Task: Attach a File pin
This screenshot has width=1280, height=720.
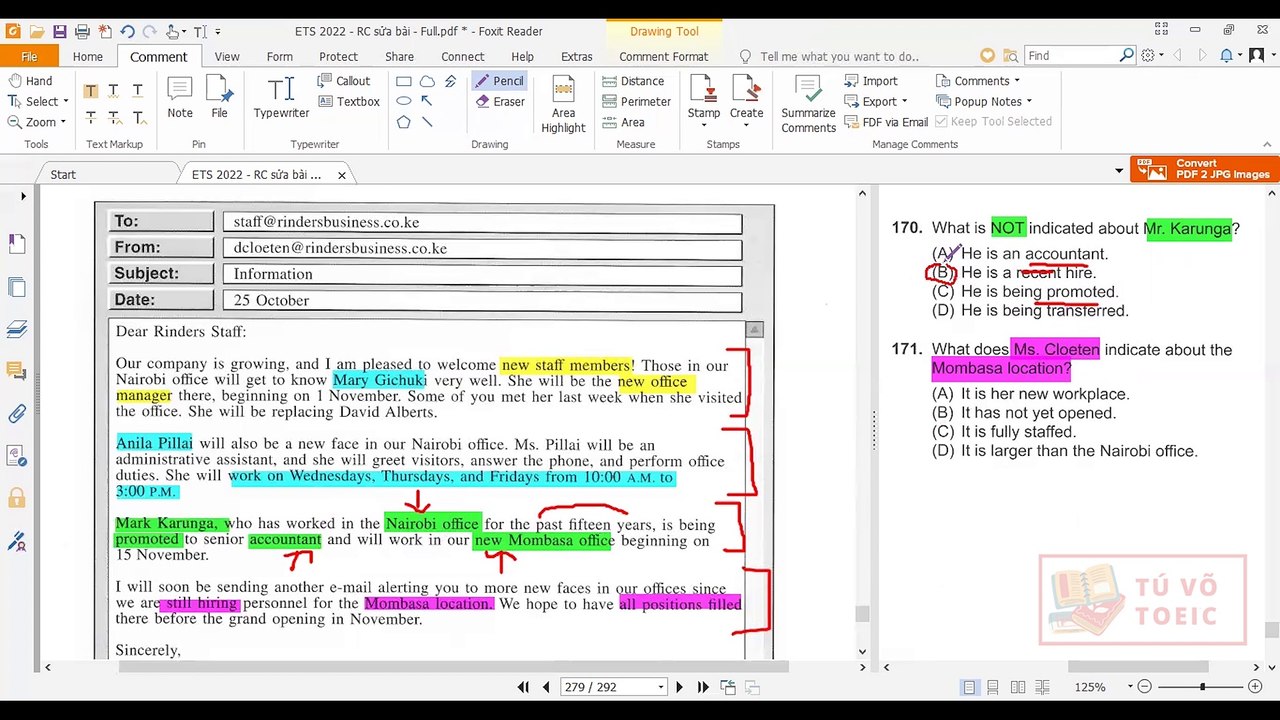Action: (219, 97)
